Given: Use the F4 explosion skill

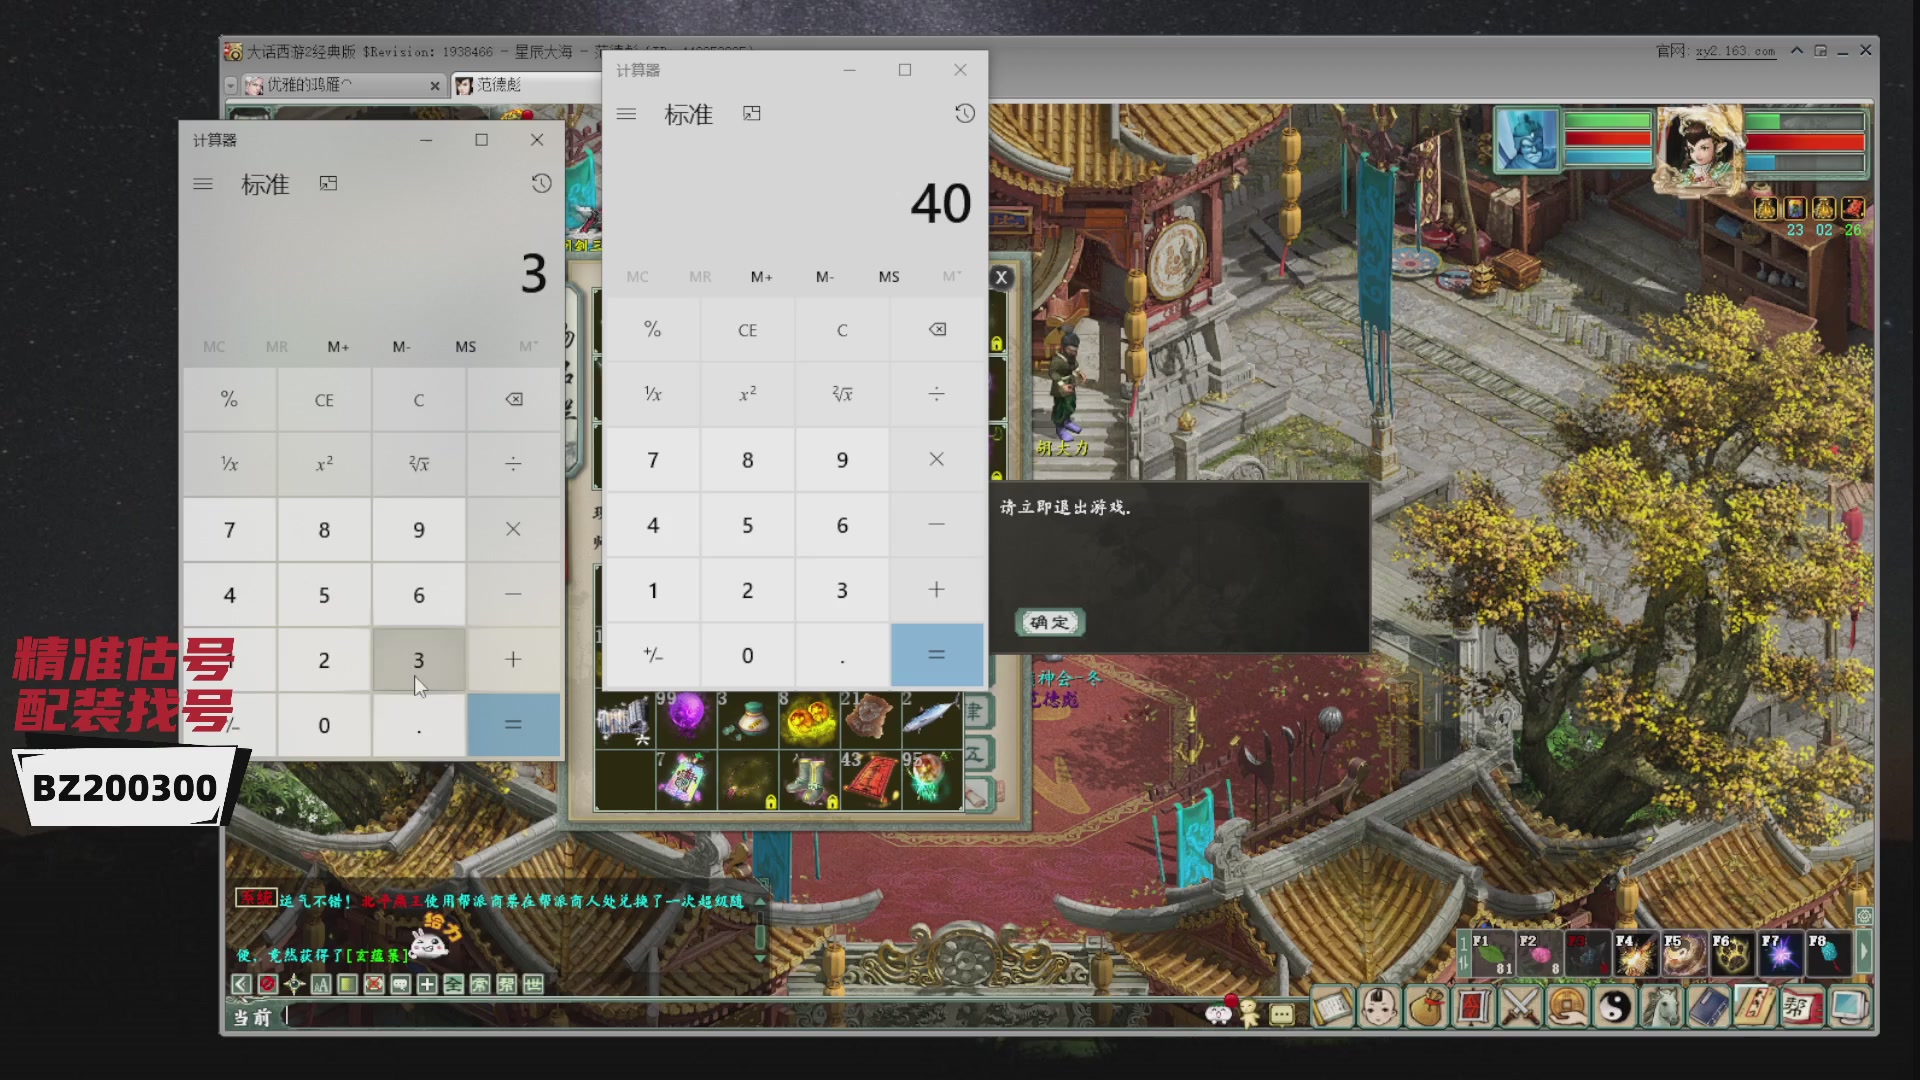Looking at the screenshot, I should pyautogui.click(x=1634, y=955).
